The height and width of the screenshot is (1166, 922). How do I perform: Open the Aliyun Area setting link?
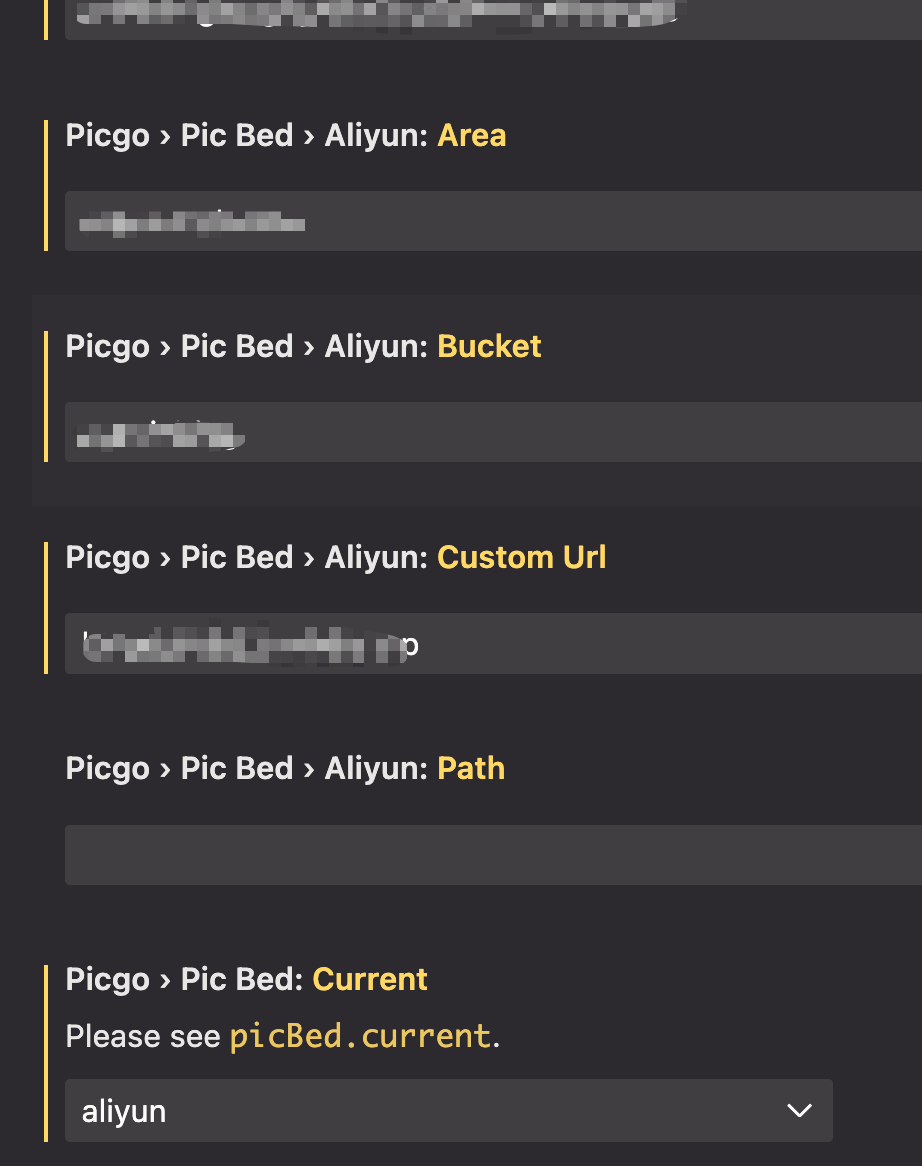click(x=471, y=135)
